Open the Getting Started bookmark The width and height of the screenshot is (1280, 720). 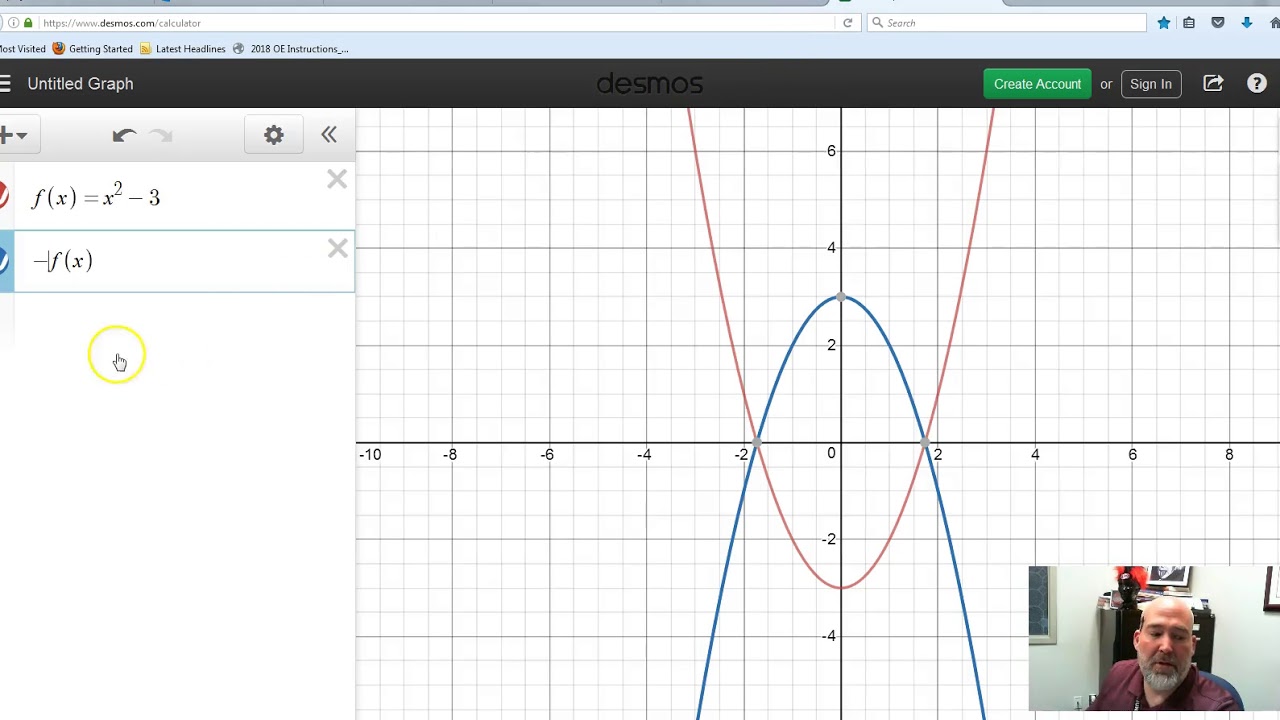coord(93,49)
